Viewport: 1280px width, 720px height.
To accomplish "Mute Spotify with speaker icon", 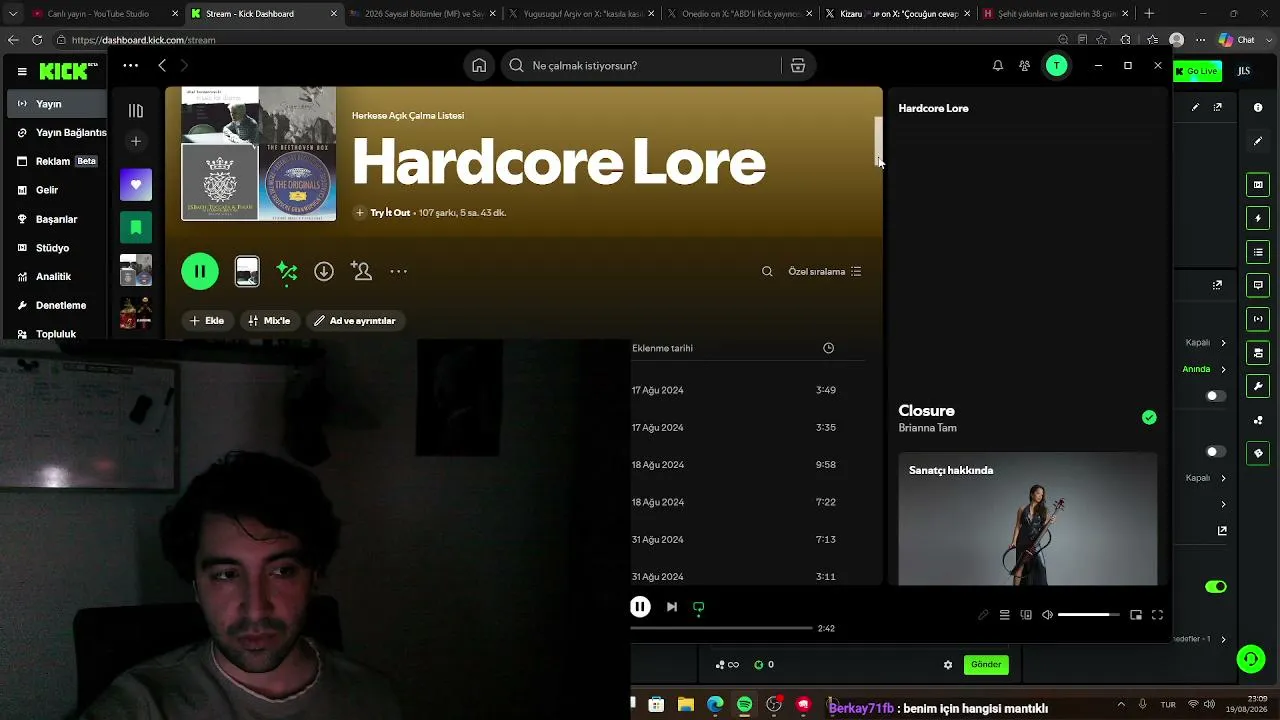I will (1047, 615).
